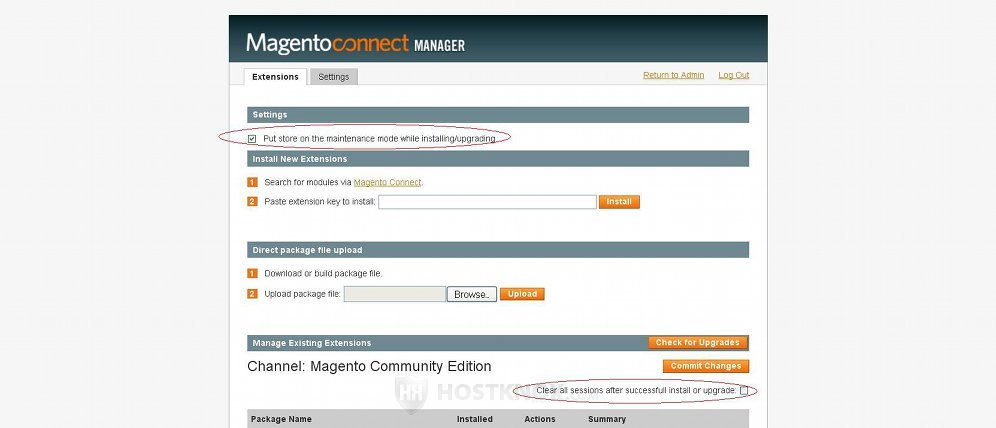996x428 pixels.
Task: Open the Settings tab
Action: coord(333,77)
